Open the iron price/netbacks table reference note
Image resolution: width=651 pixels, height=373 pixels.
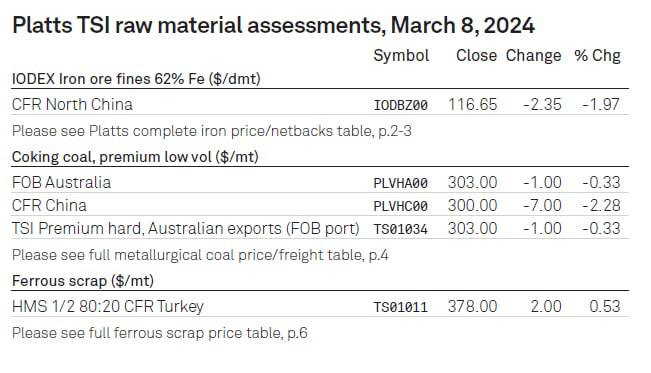tap(212, 131)
